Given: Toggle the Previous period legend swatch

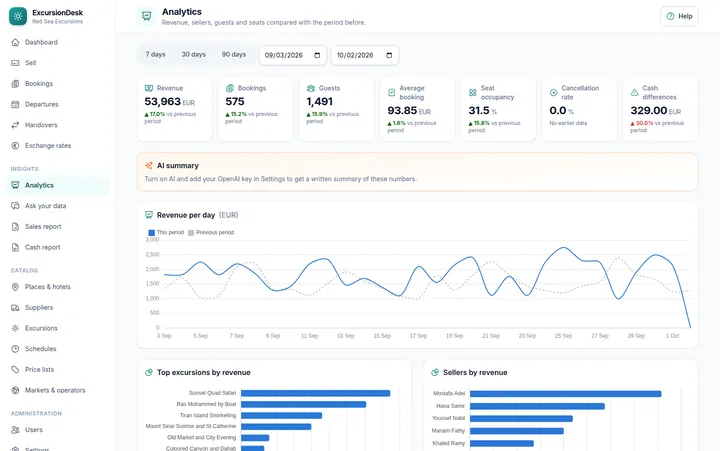Looking at the screenshot, I should (x=191, y=233).
